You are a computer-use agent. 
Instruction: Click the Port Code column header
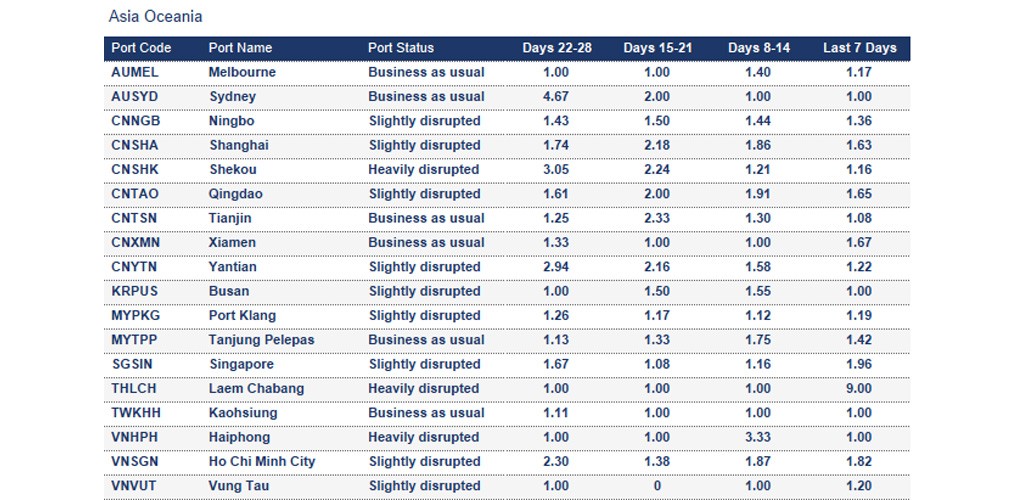[141, 48]
